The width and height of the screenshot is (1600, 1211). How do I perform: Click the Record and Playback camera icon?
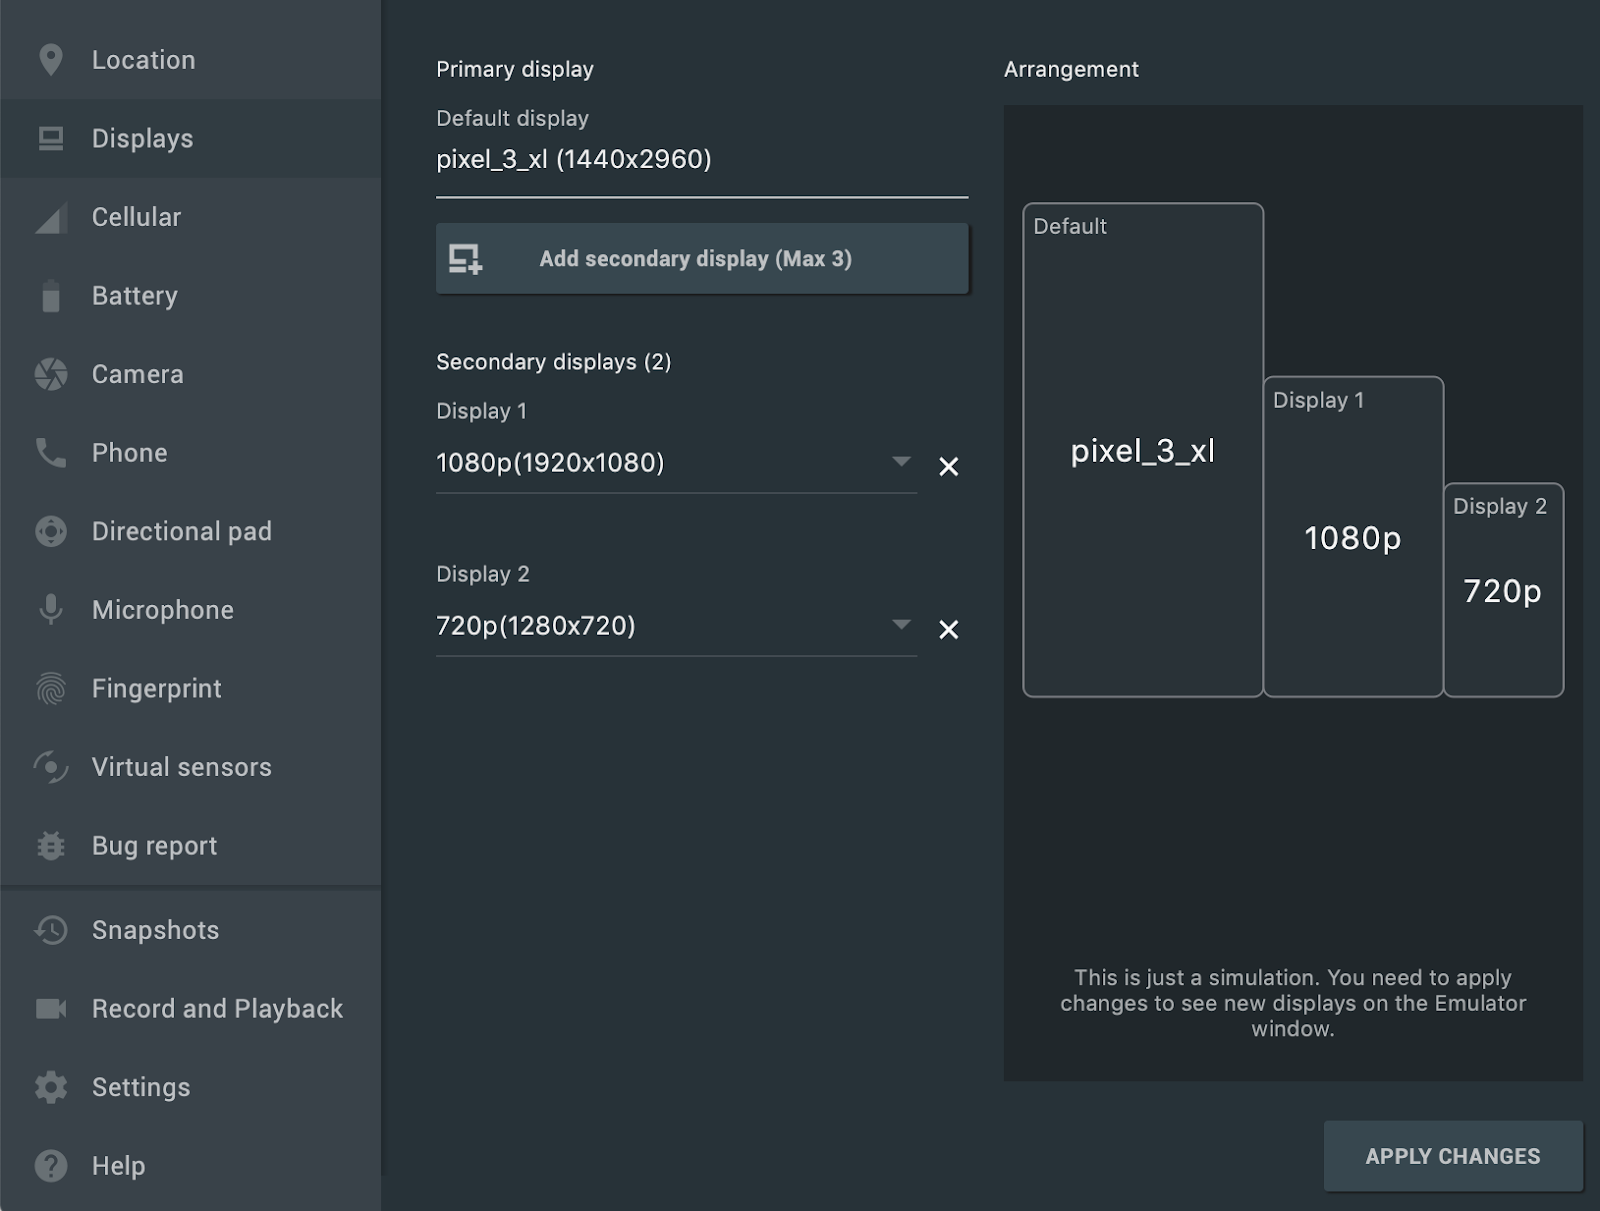pos(50,1009)
